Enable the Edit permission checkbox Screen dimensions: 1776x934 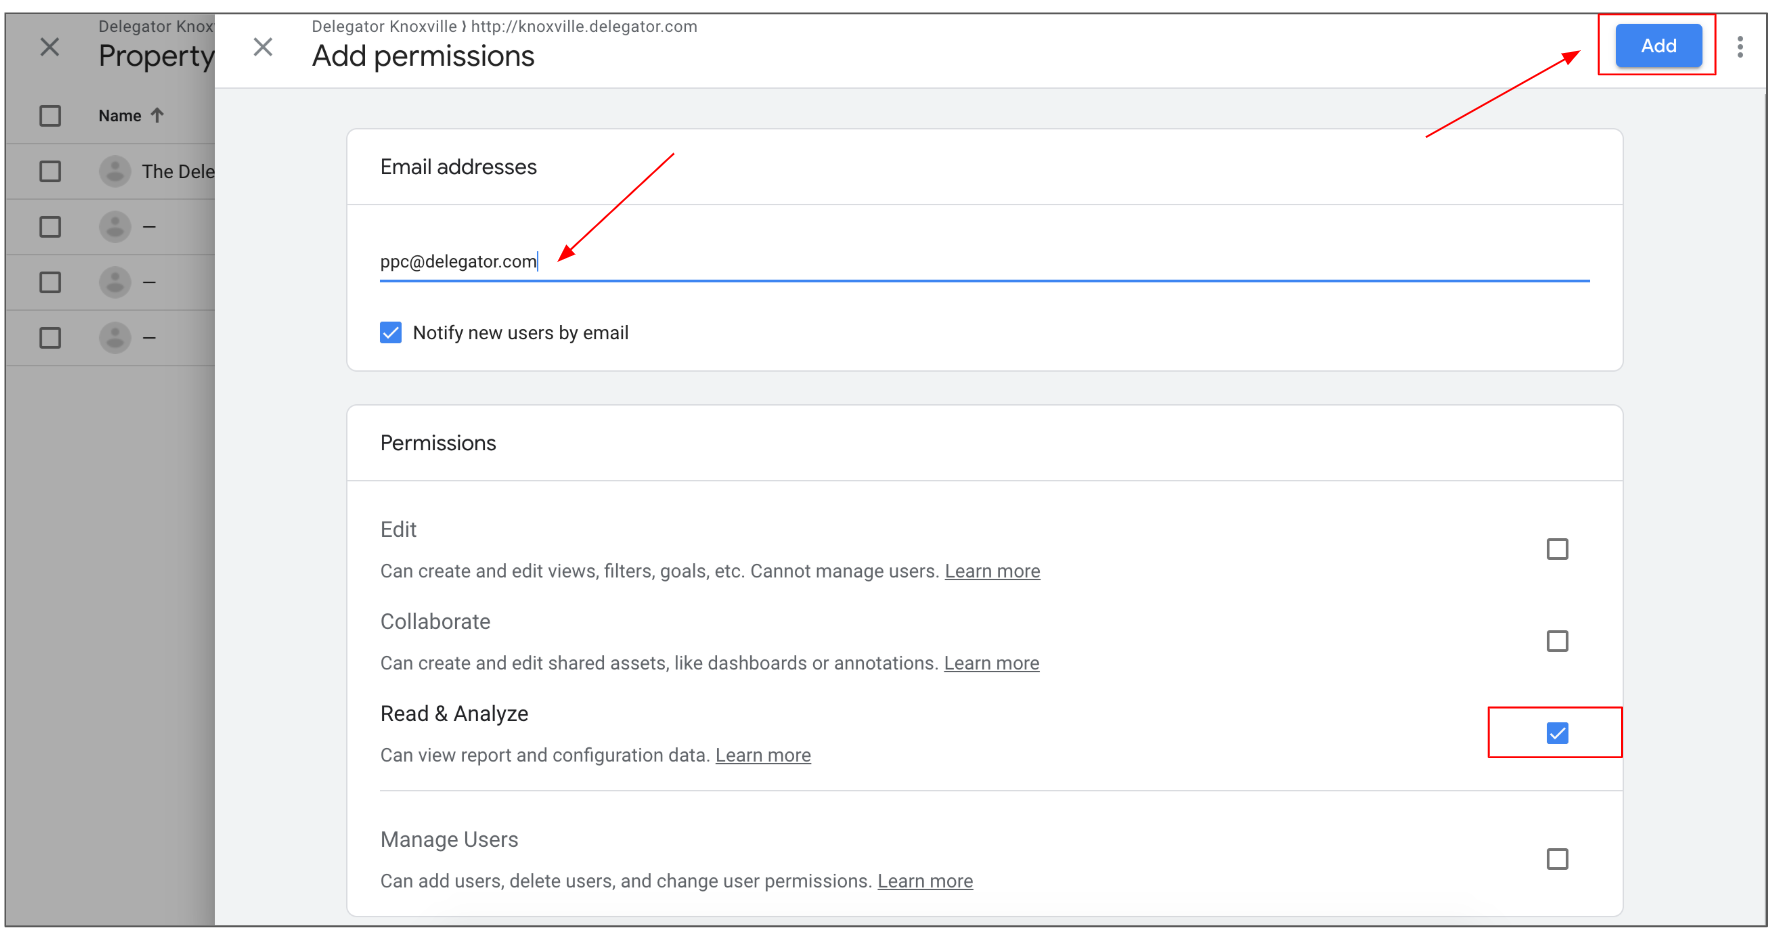pos(1557,549)
